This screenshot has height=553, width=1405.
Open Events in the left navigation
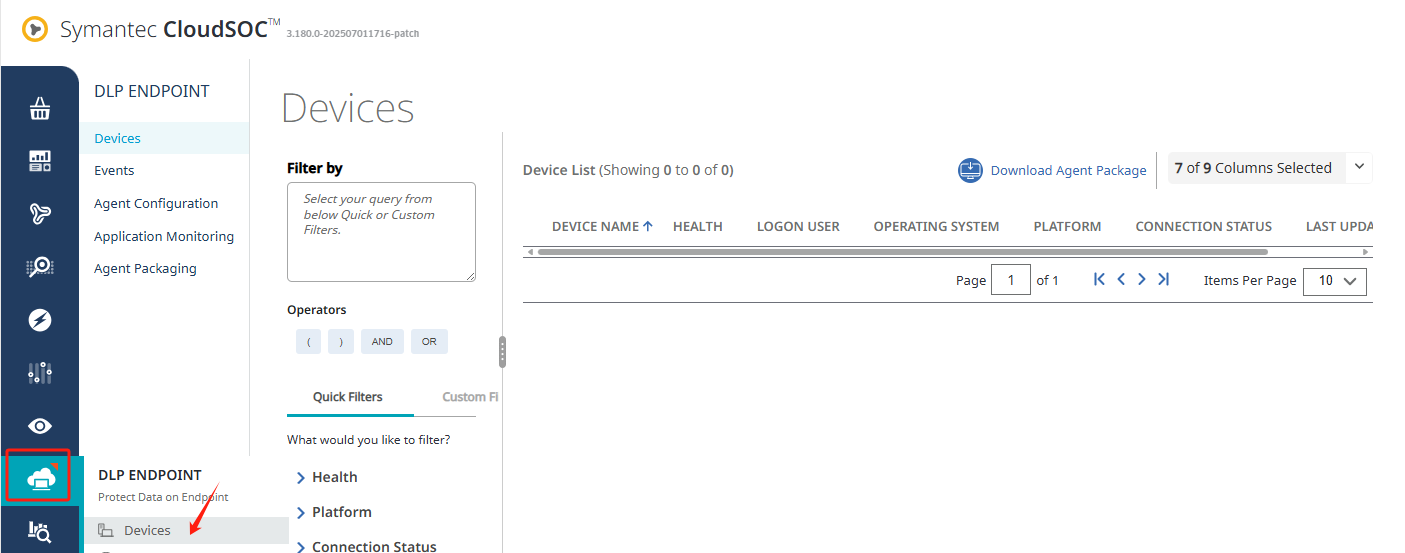click(x=114, y=170)
